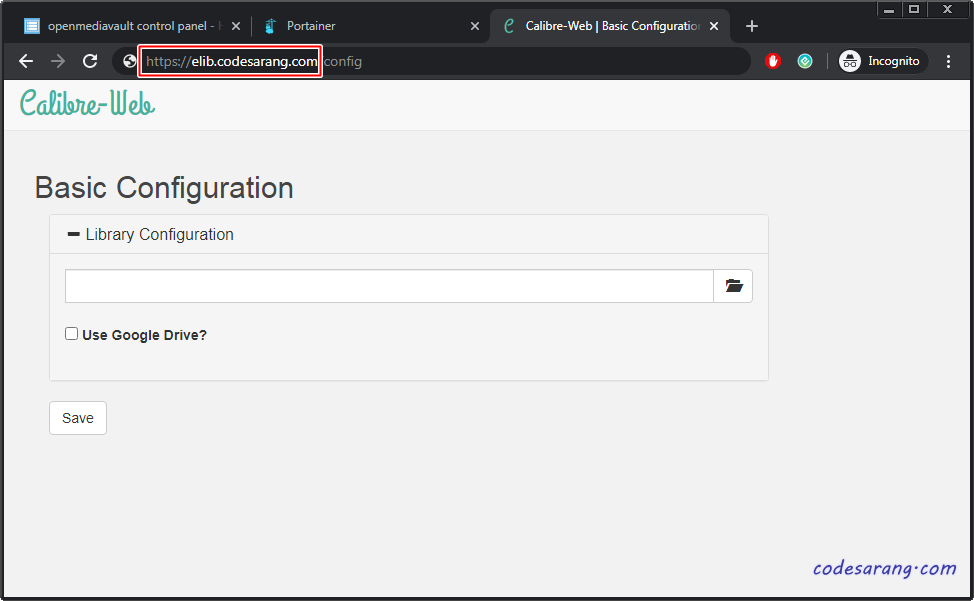Open the Chrome three-dot menu
Viewport: 974px width, 601px height.
[x=948, y=61]
